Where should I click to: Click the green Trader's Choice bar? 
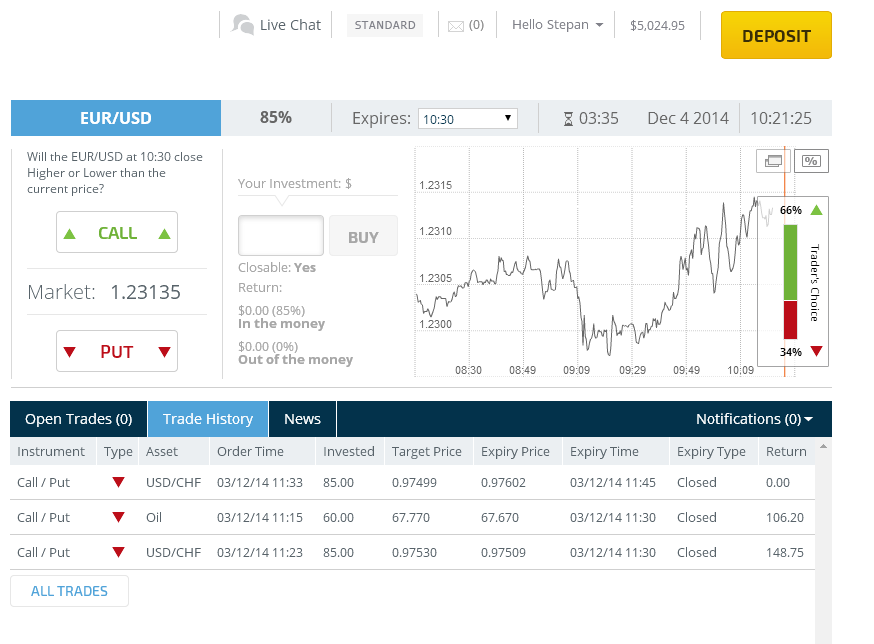click(790, 262)
